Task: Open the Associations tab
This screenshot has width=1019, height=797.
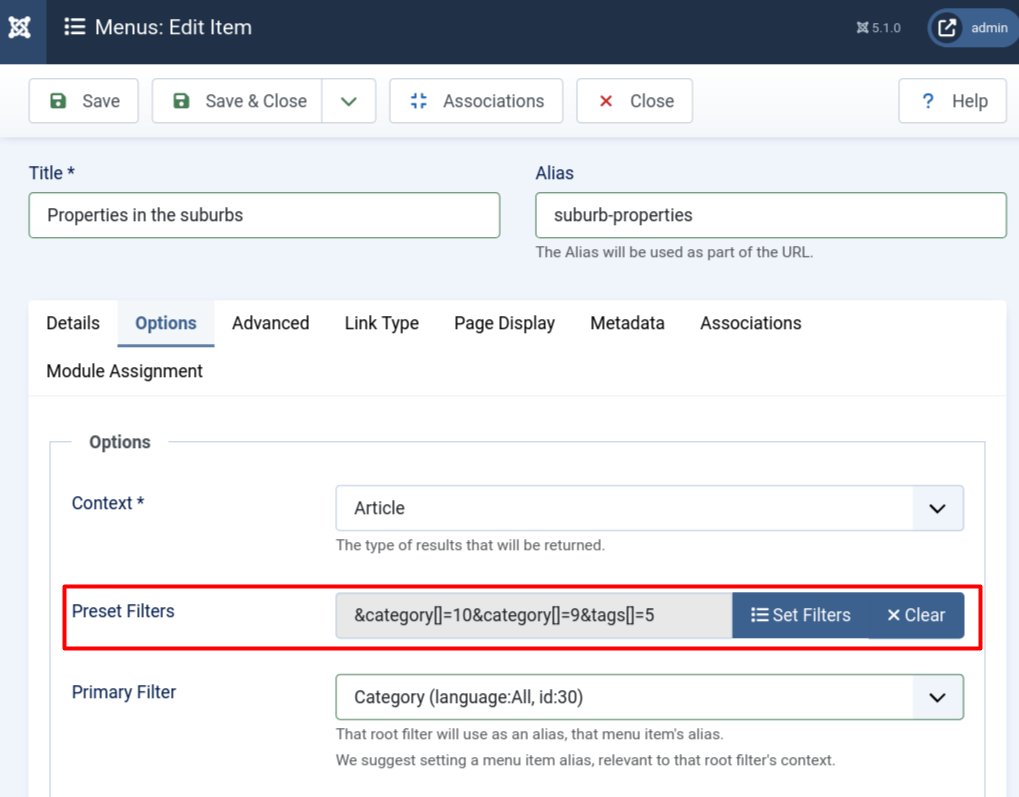Action: (751, 323)
